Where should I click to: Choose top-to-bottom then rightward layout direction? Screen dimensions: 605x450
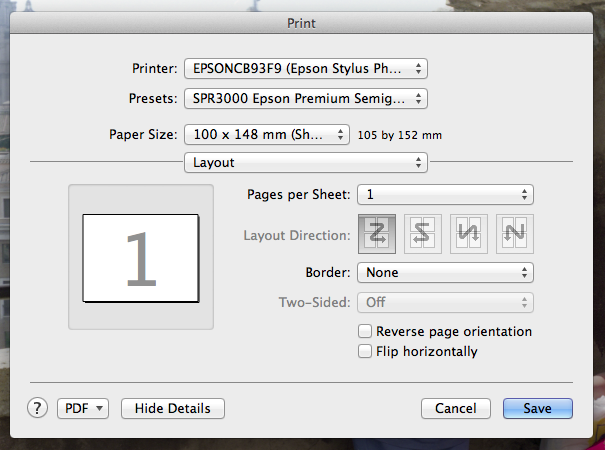469,236
